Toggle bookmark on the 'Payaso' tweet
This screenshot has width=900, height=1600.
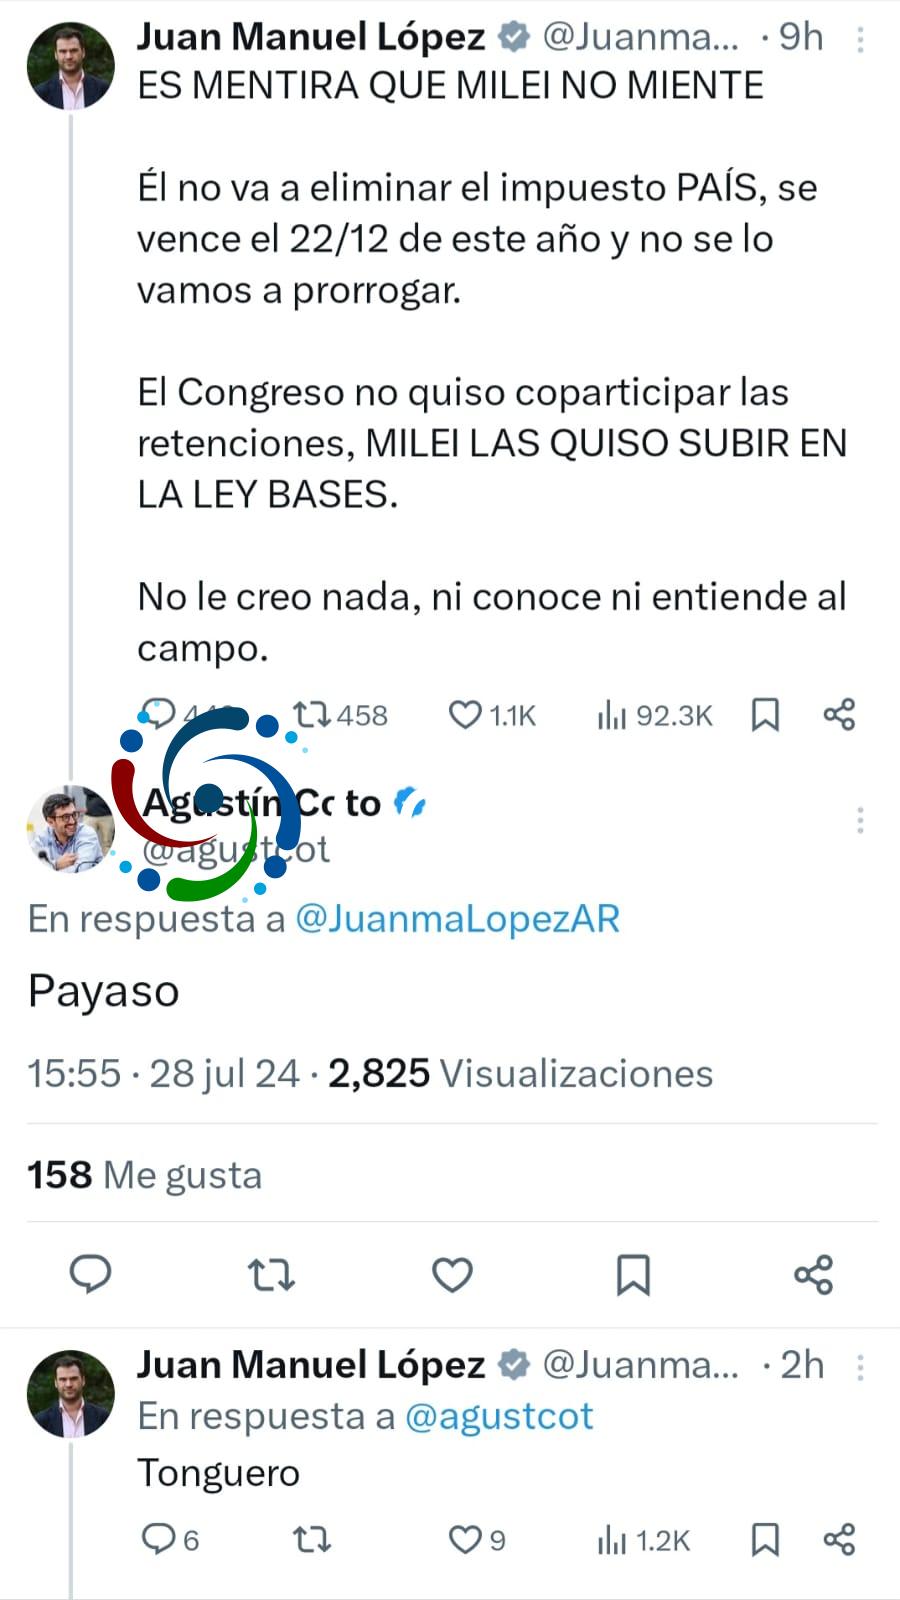pos(633,1275)
